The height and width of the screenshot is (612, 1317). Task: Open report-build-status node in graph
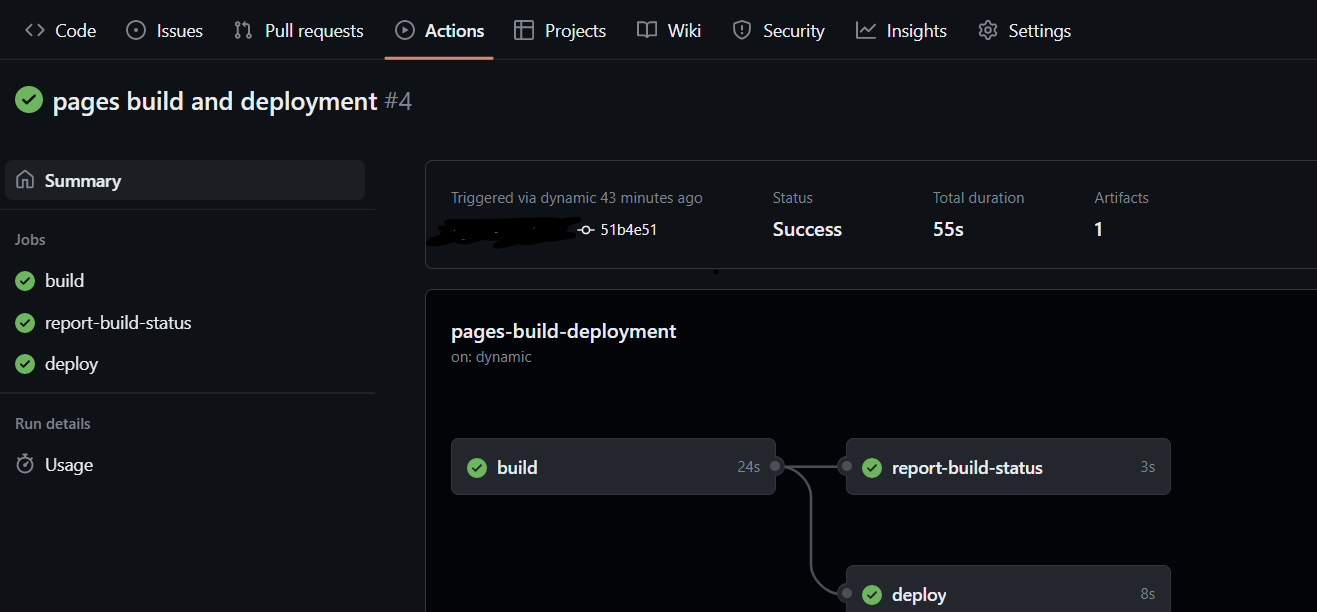(x=1008, y=466)
